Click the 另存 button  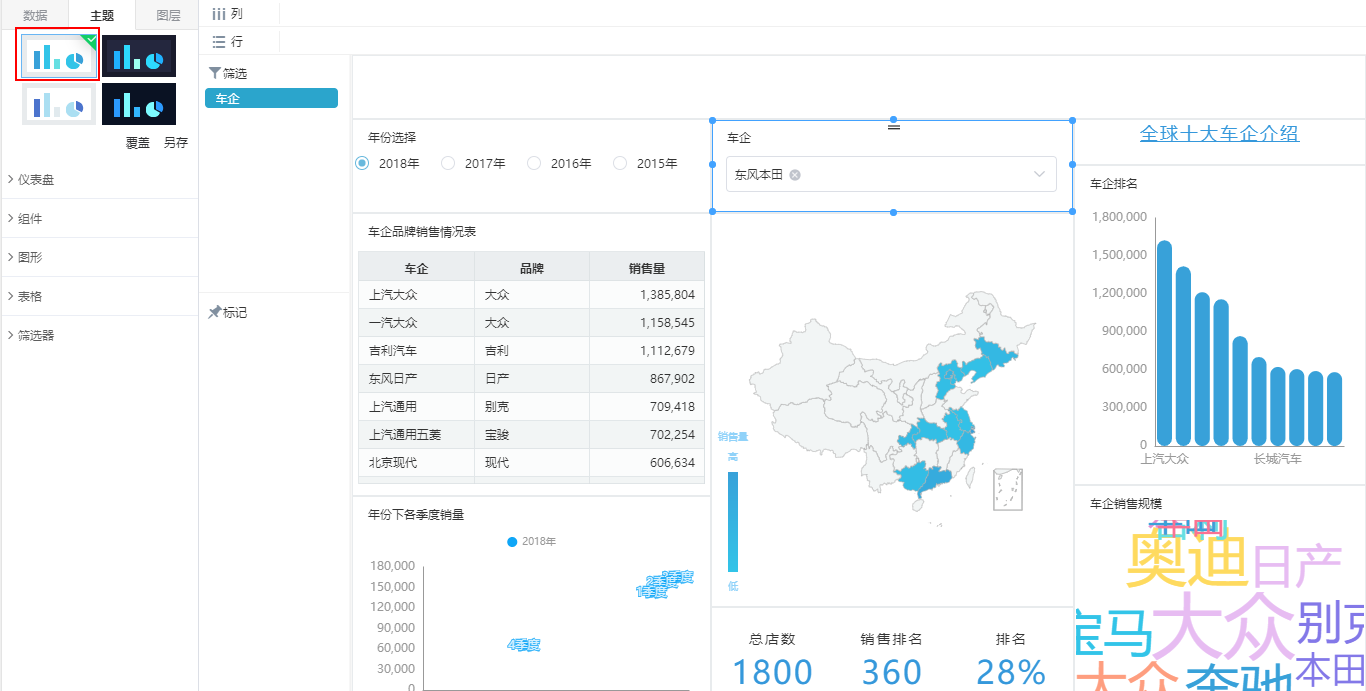176,143
